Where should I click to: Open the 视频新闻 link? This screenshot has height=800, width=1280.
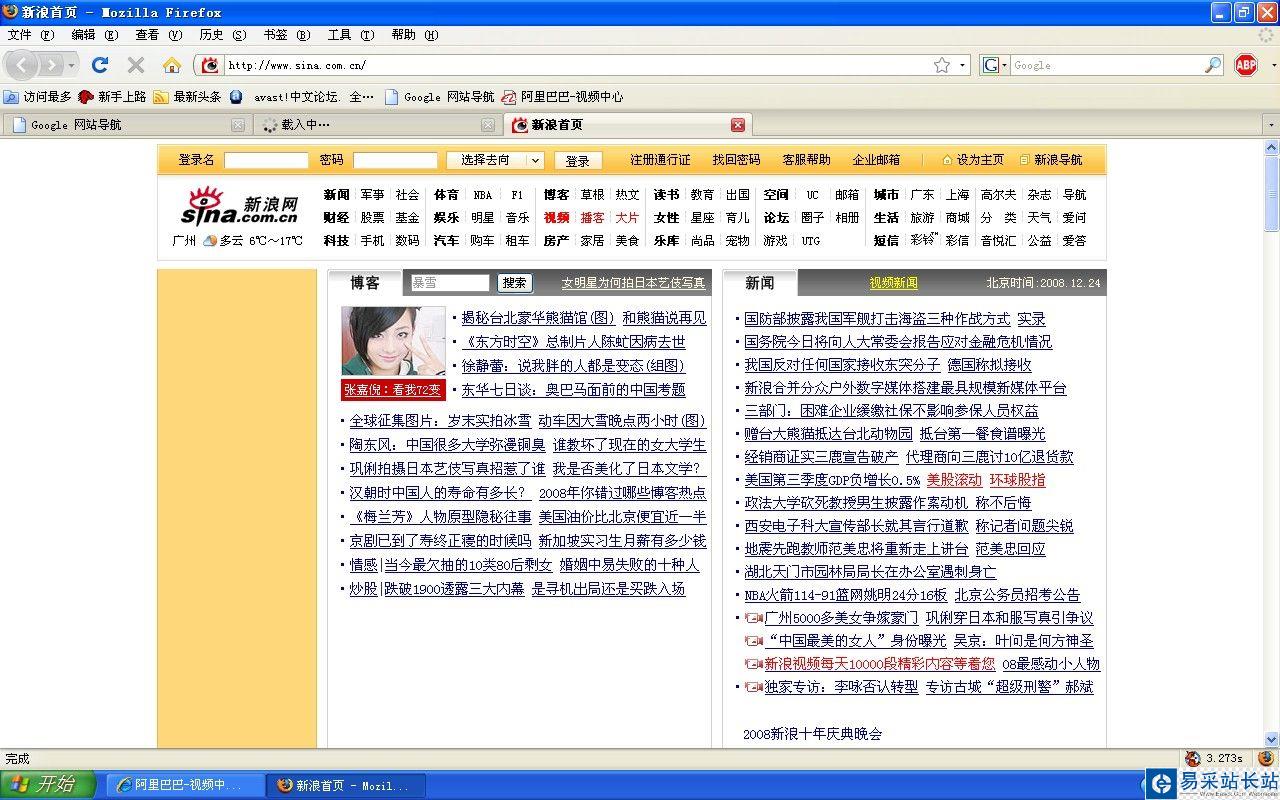pos(893,283)
